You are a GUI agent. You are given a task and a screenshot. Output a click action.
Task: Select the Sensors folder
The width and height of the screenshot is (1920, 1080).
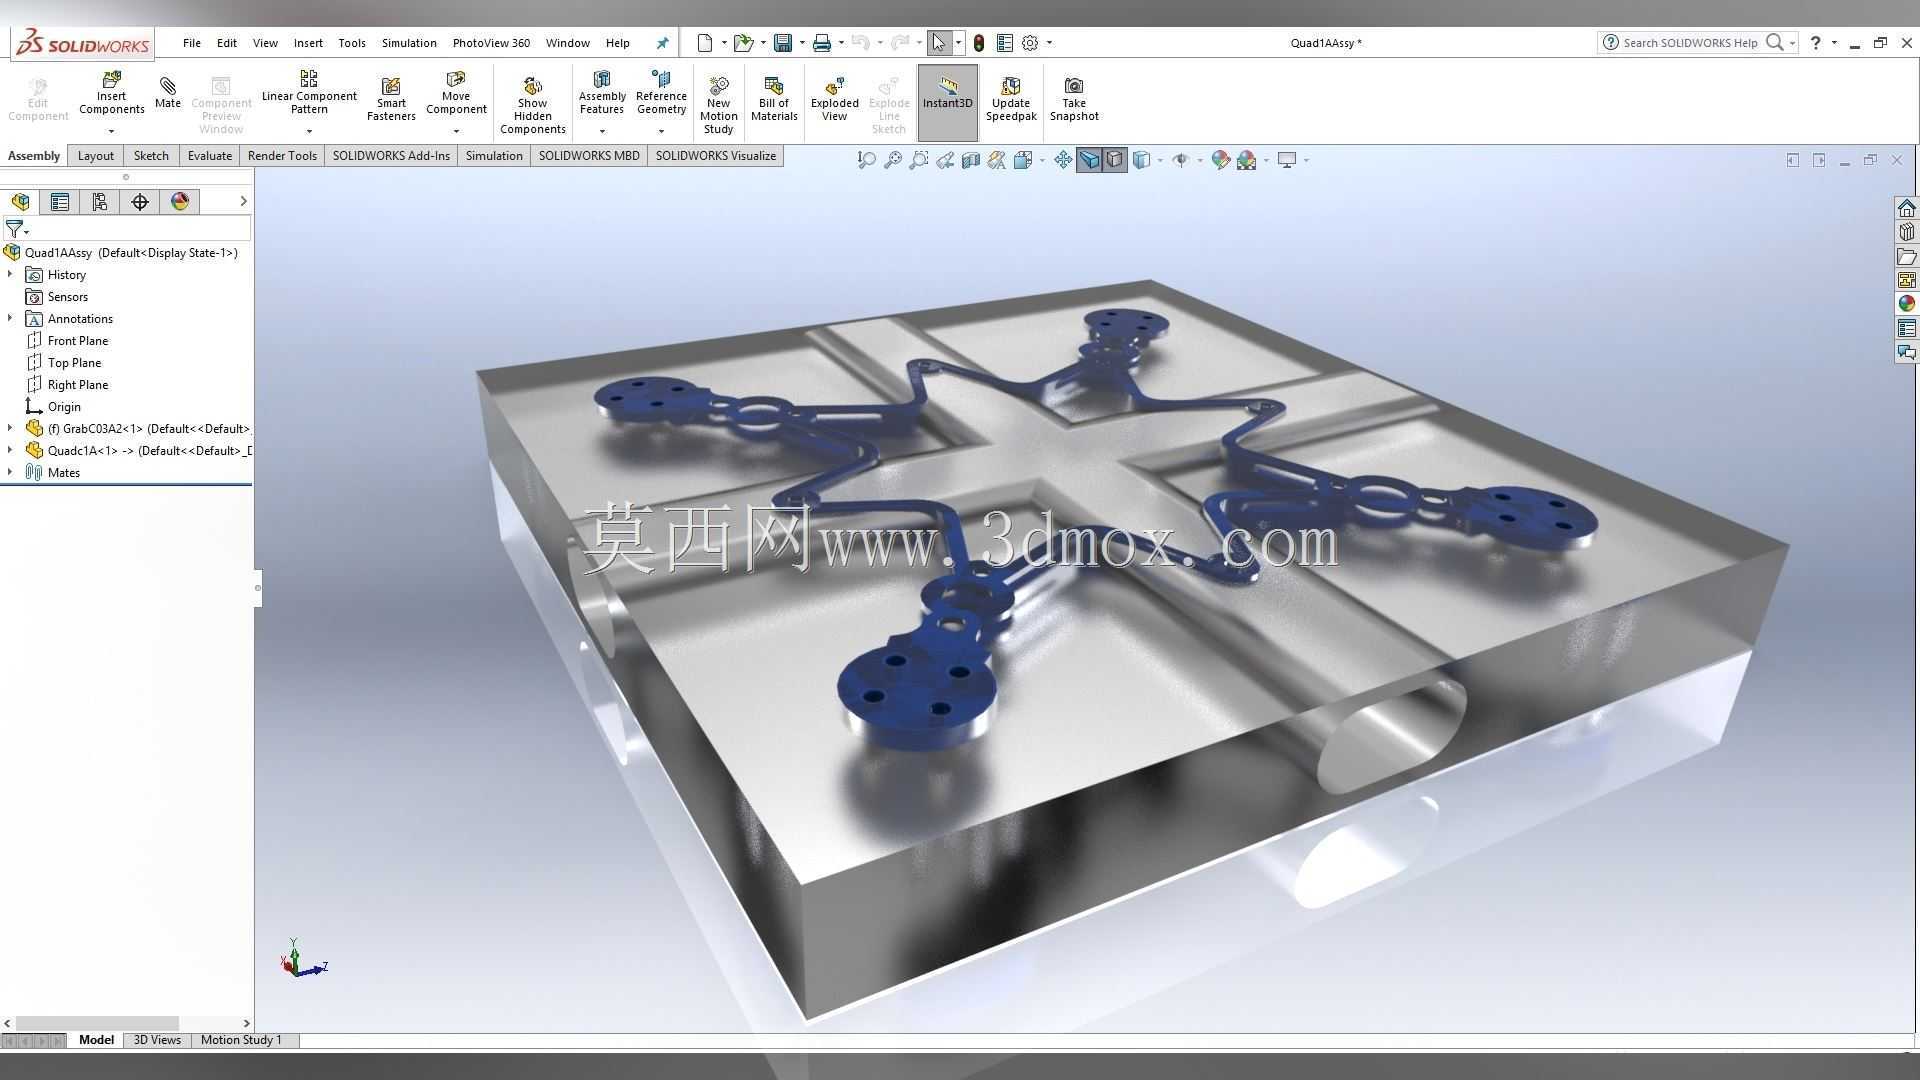point(57,297)
